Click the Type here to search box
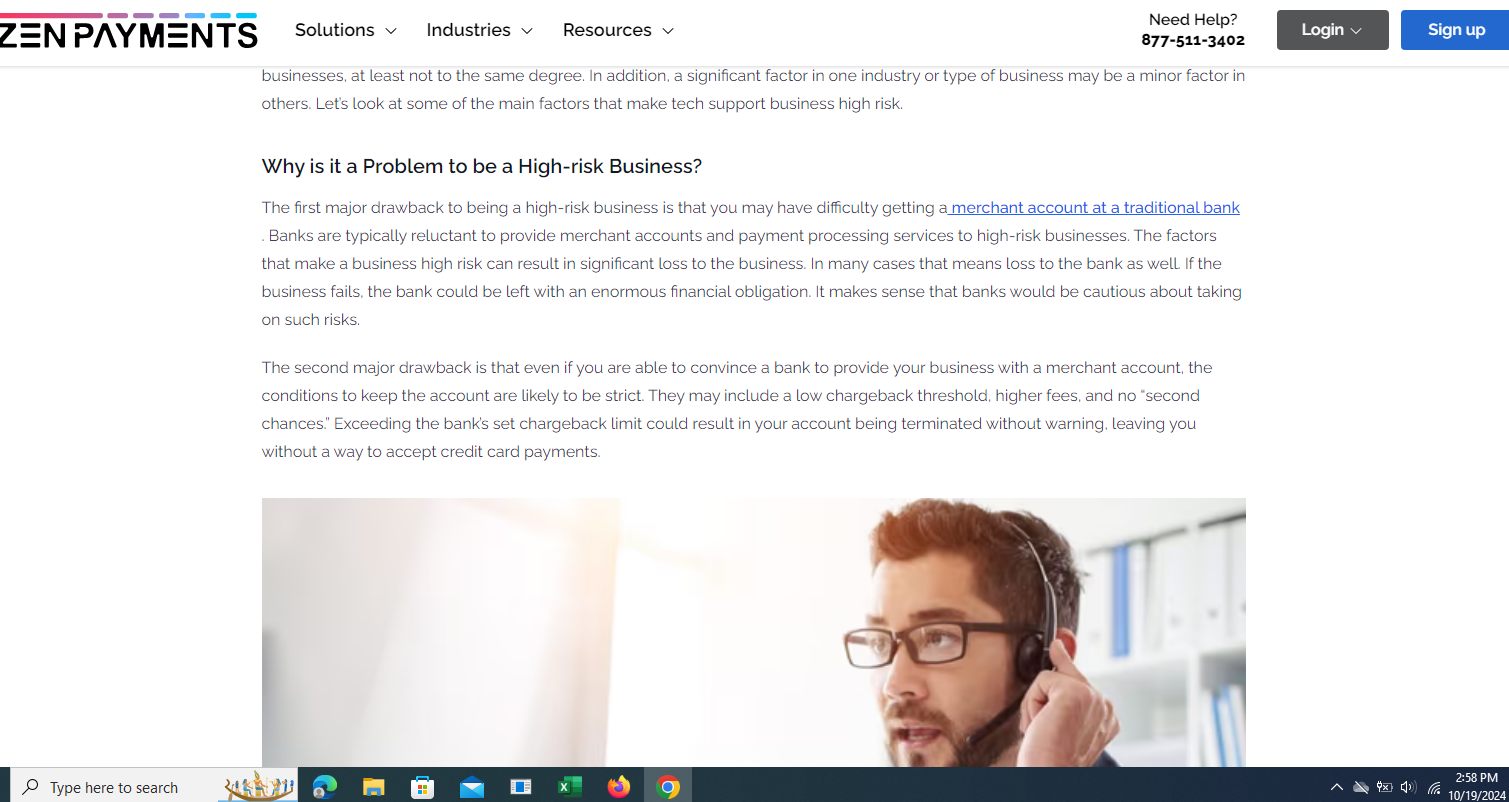1509x802 pixels. click(x=155, y=787)
